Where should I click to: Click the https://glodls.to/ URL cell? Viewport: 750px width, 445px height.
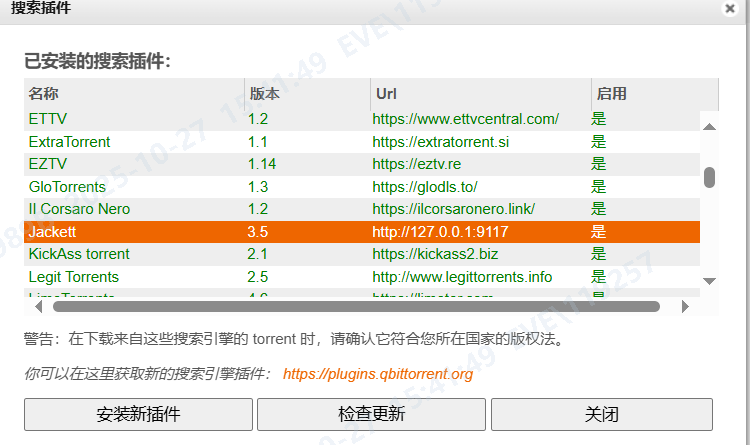tap(425, 187)
